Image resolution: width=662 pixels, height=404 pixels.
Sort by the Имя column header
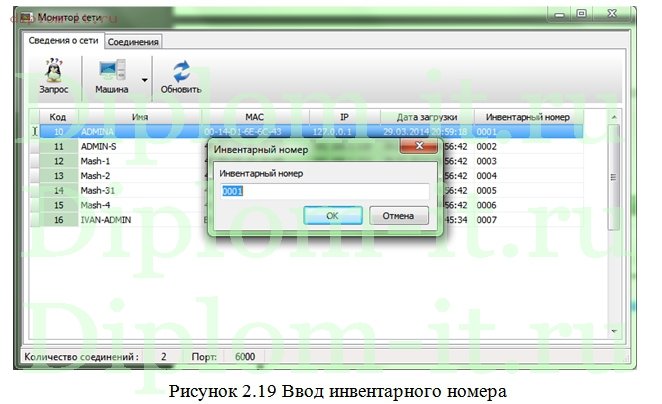coord(140,117)
